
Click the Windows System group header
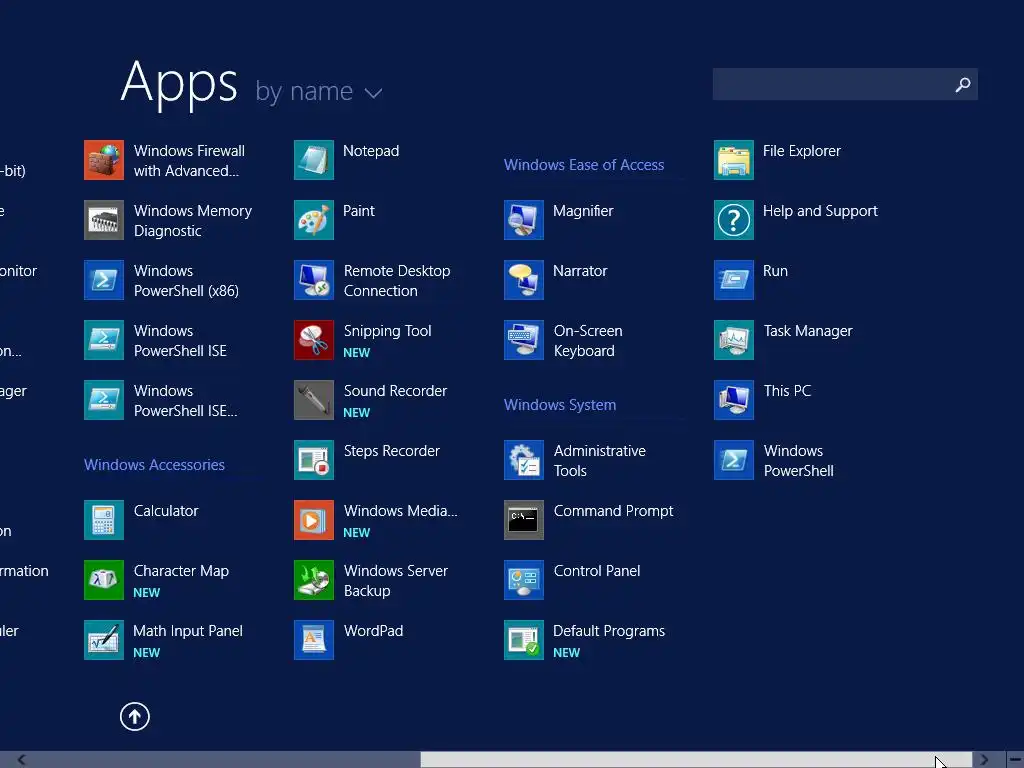pos(560,405)
